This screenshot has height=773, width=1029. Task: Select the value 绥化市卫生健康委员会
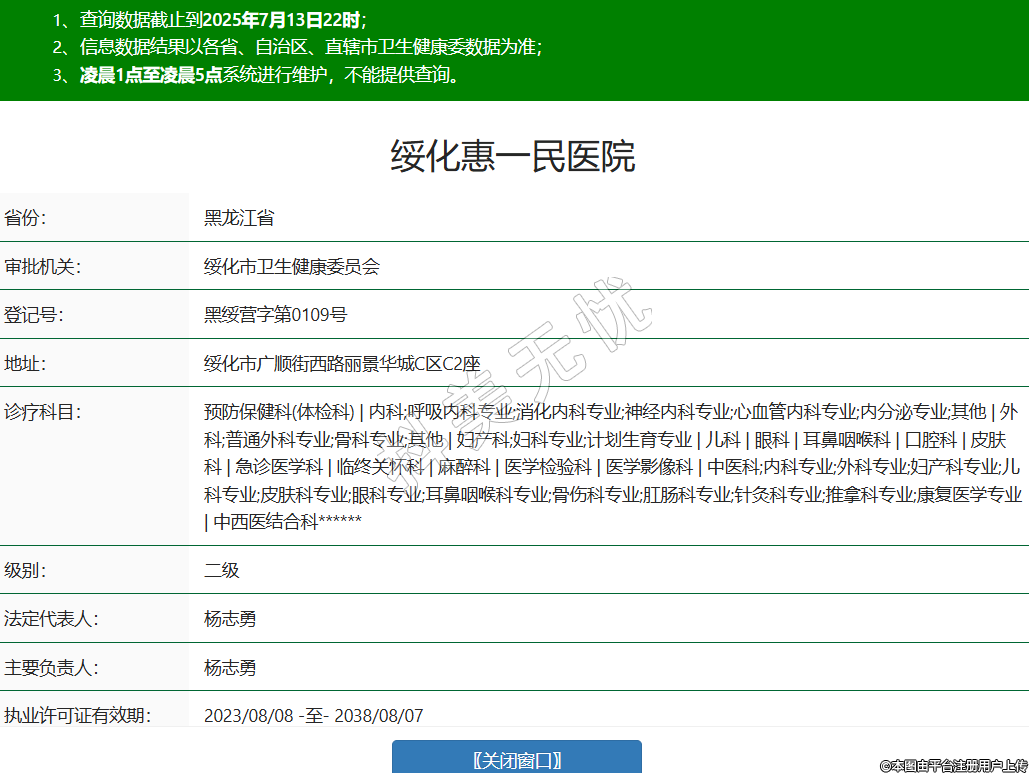[x=292, y=266]
